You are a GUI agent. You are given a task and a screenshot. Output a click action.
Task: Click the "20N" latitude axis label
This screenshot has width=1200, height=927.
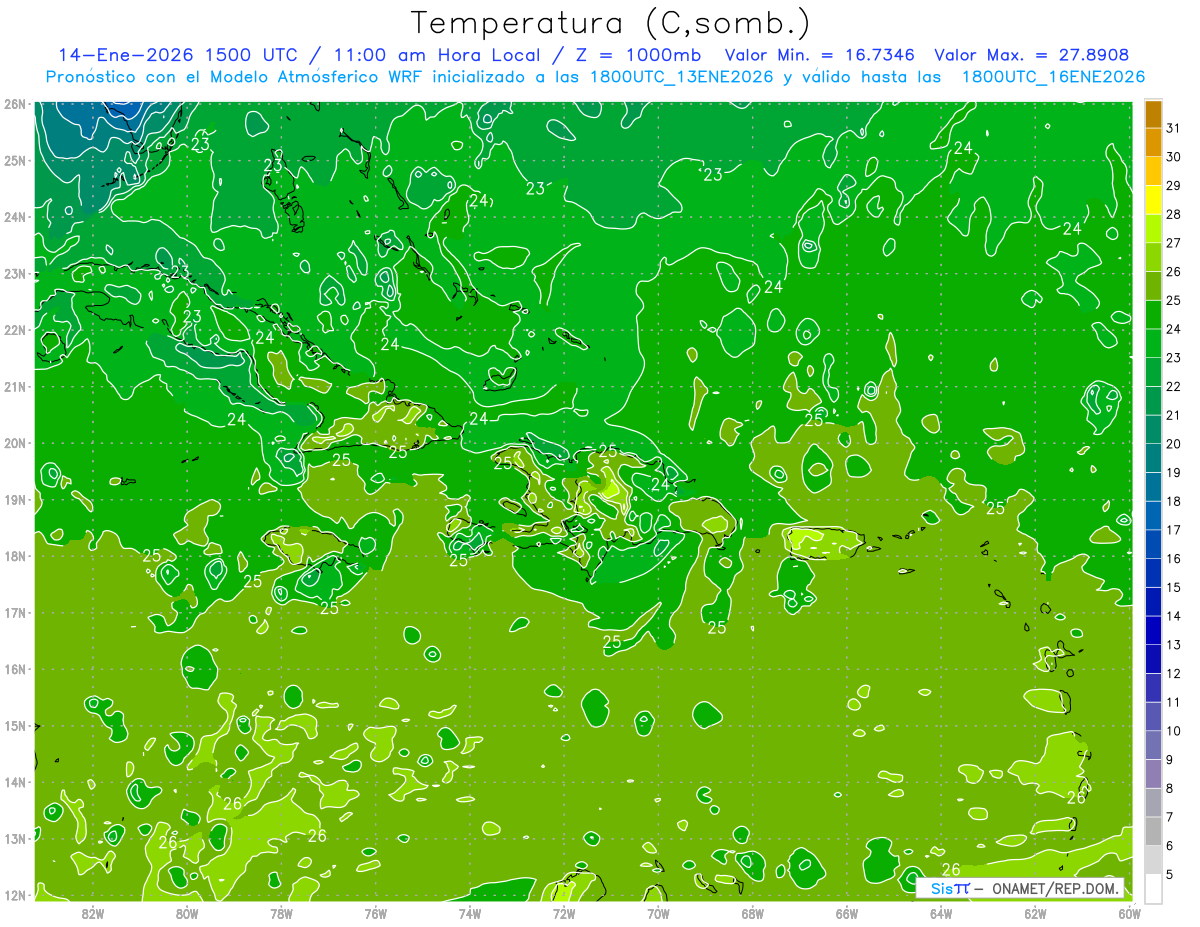pyautogui.click(x=14, y=443)
